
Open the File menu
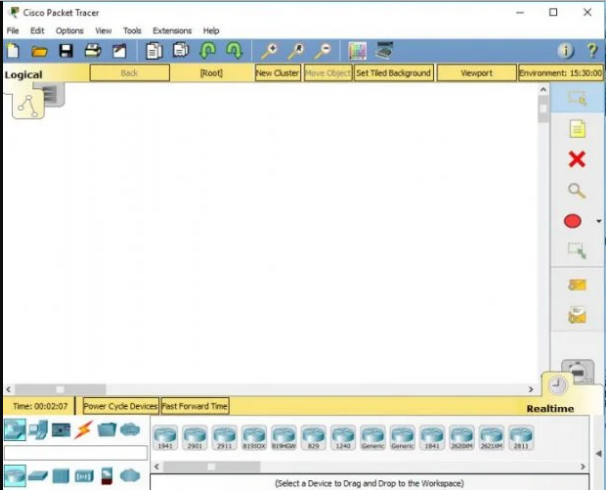tap(13, 31)
